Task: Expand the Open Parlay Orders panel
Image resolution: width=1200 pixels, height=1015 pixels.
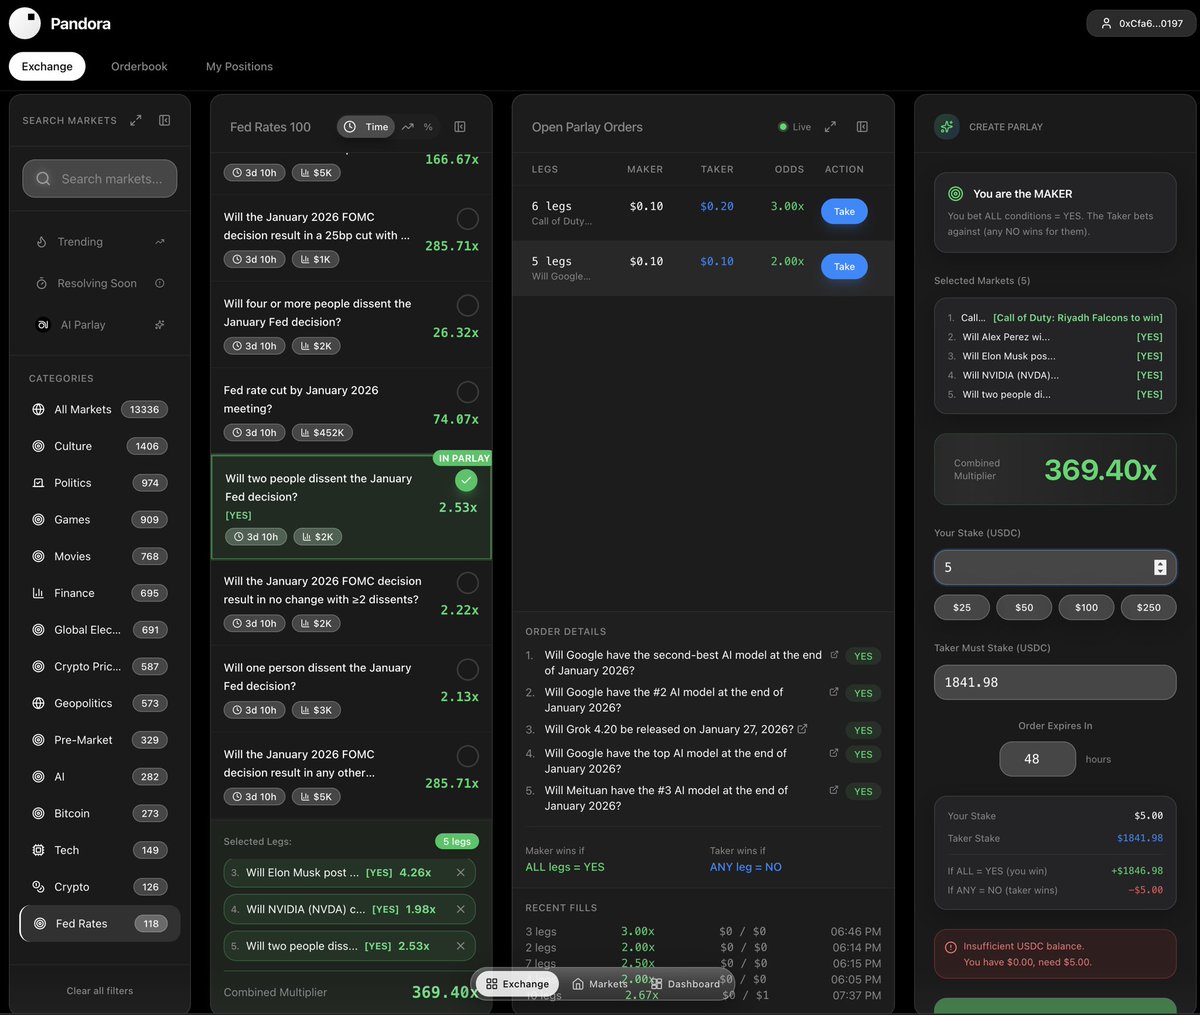Action: [x=830, y=127]
